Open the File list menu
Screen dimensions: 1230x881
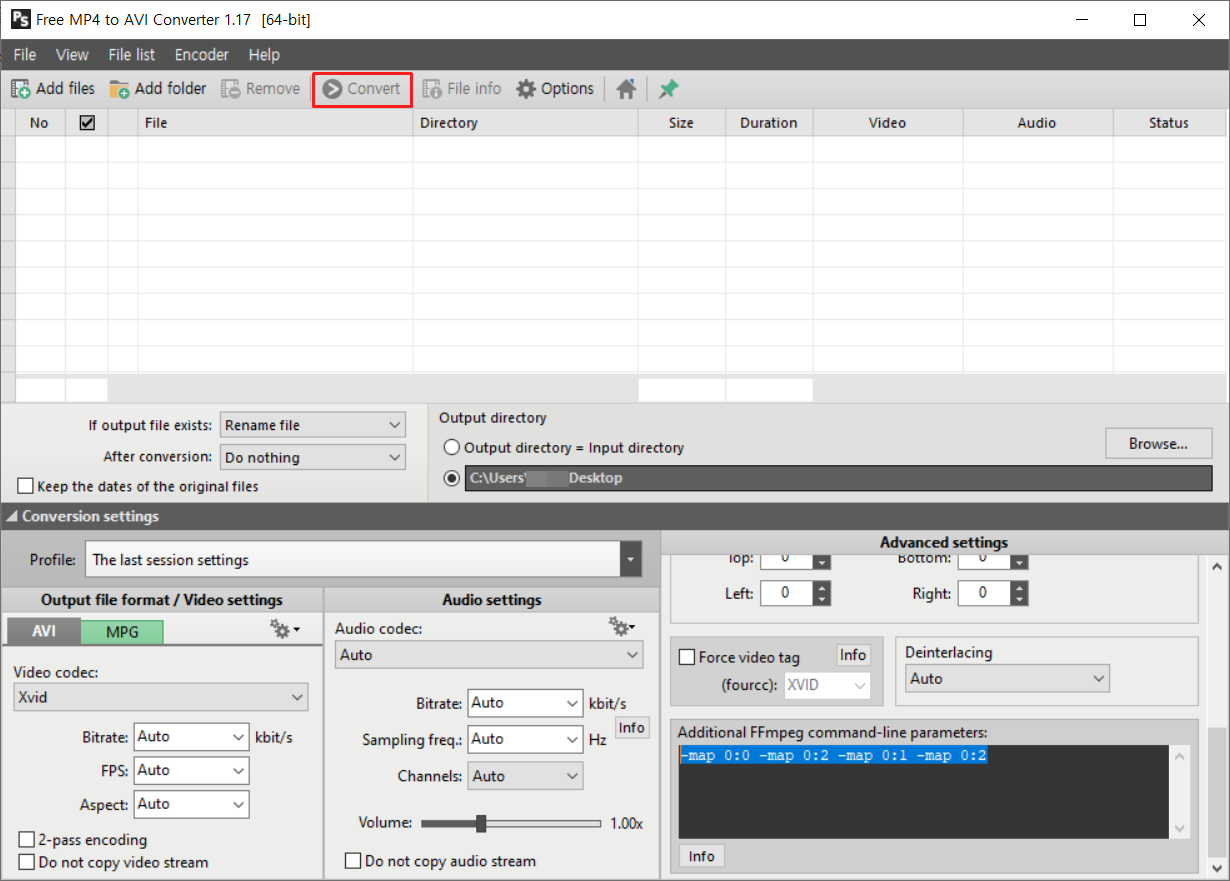pos(132,55)
